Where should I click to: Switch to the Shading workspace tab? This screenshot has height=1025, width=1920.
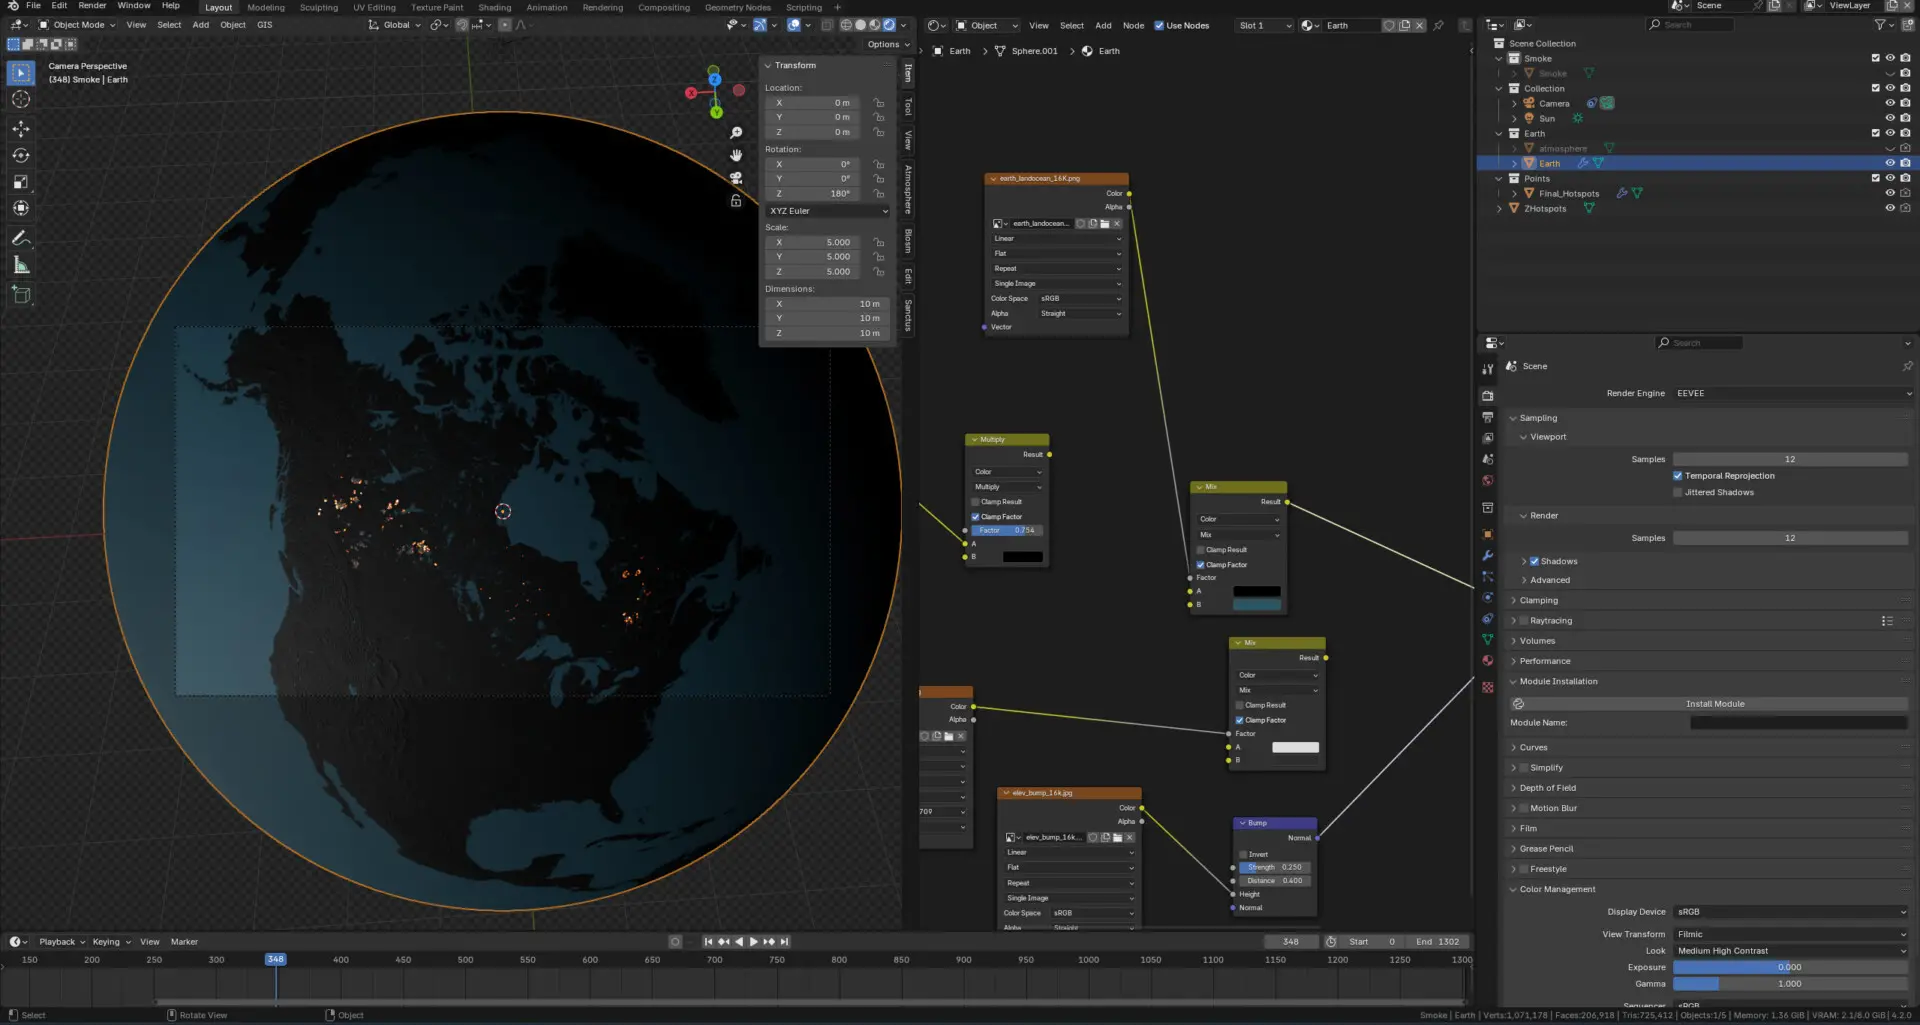click(494, 7)
